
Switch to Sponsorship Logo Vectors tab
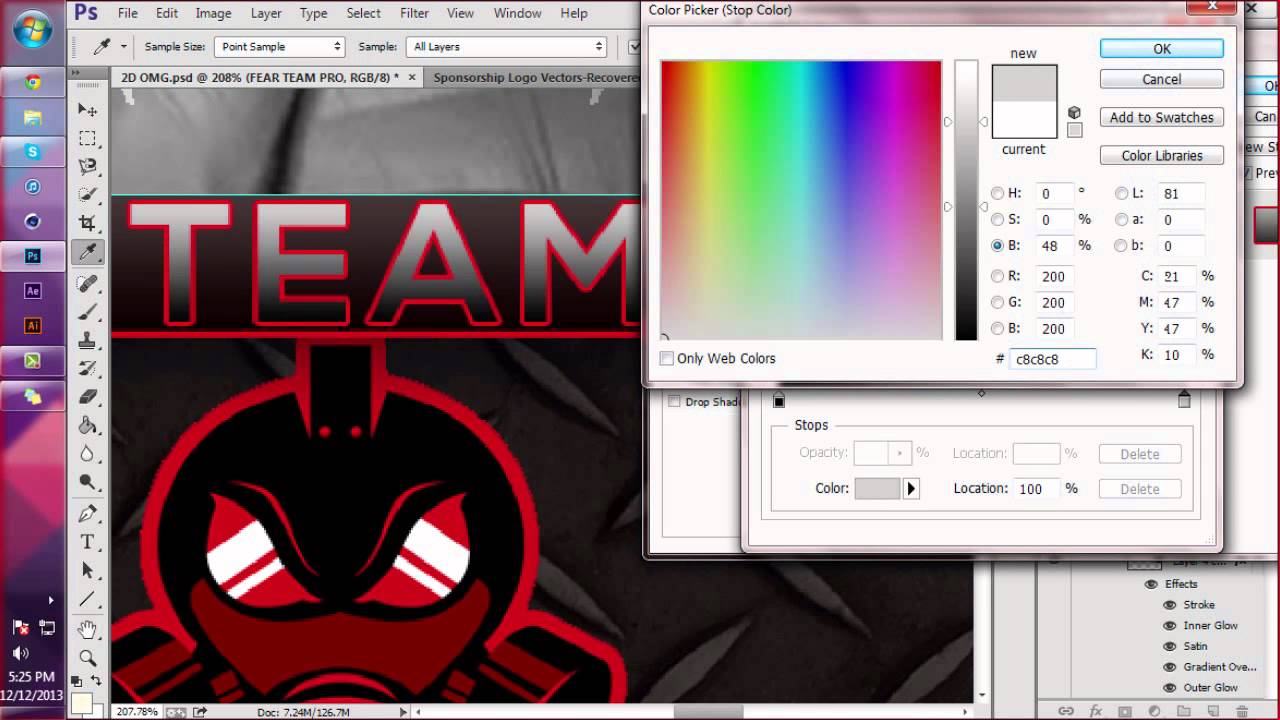point(536,77)
